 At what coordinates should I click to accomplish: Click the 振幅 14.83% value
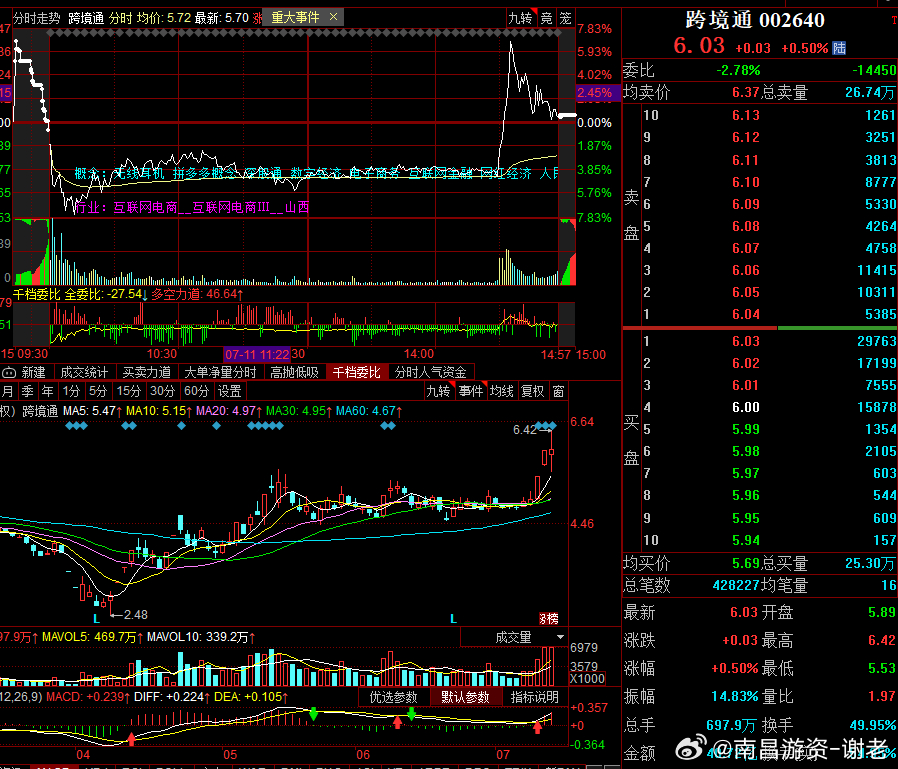click(x=735, y=696)
